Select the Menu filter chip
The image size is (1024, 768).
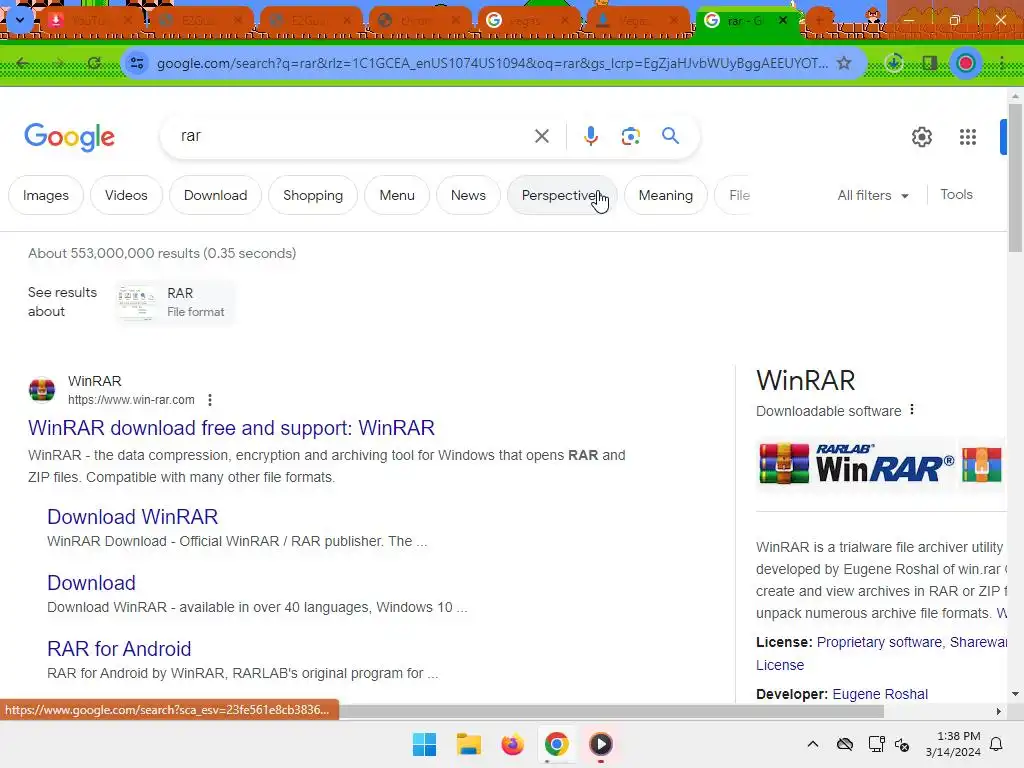point(397,195)
